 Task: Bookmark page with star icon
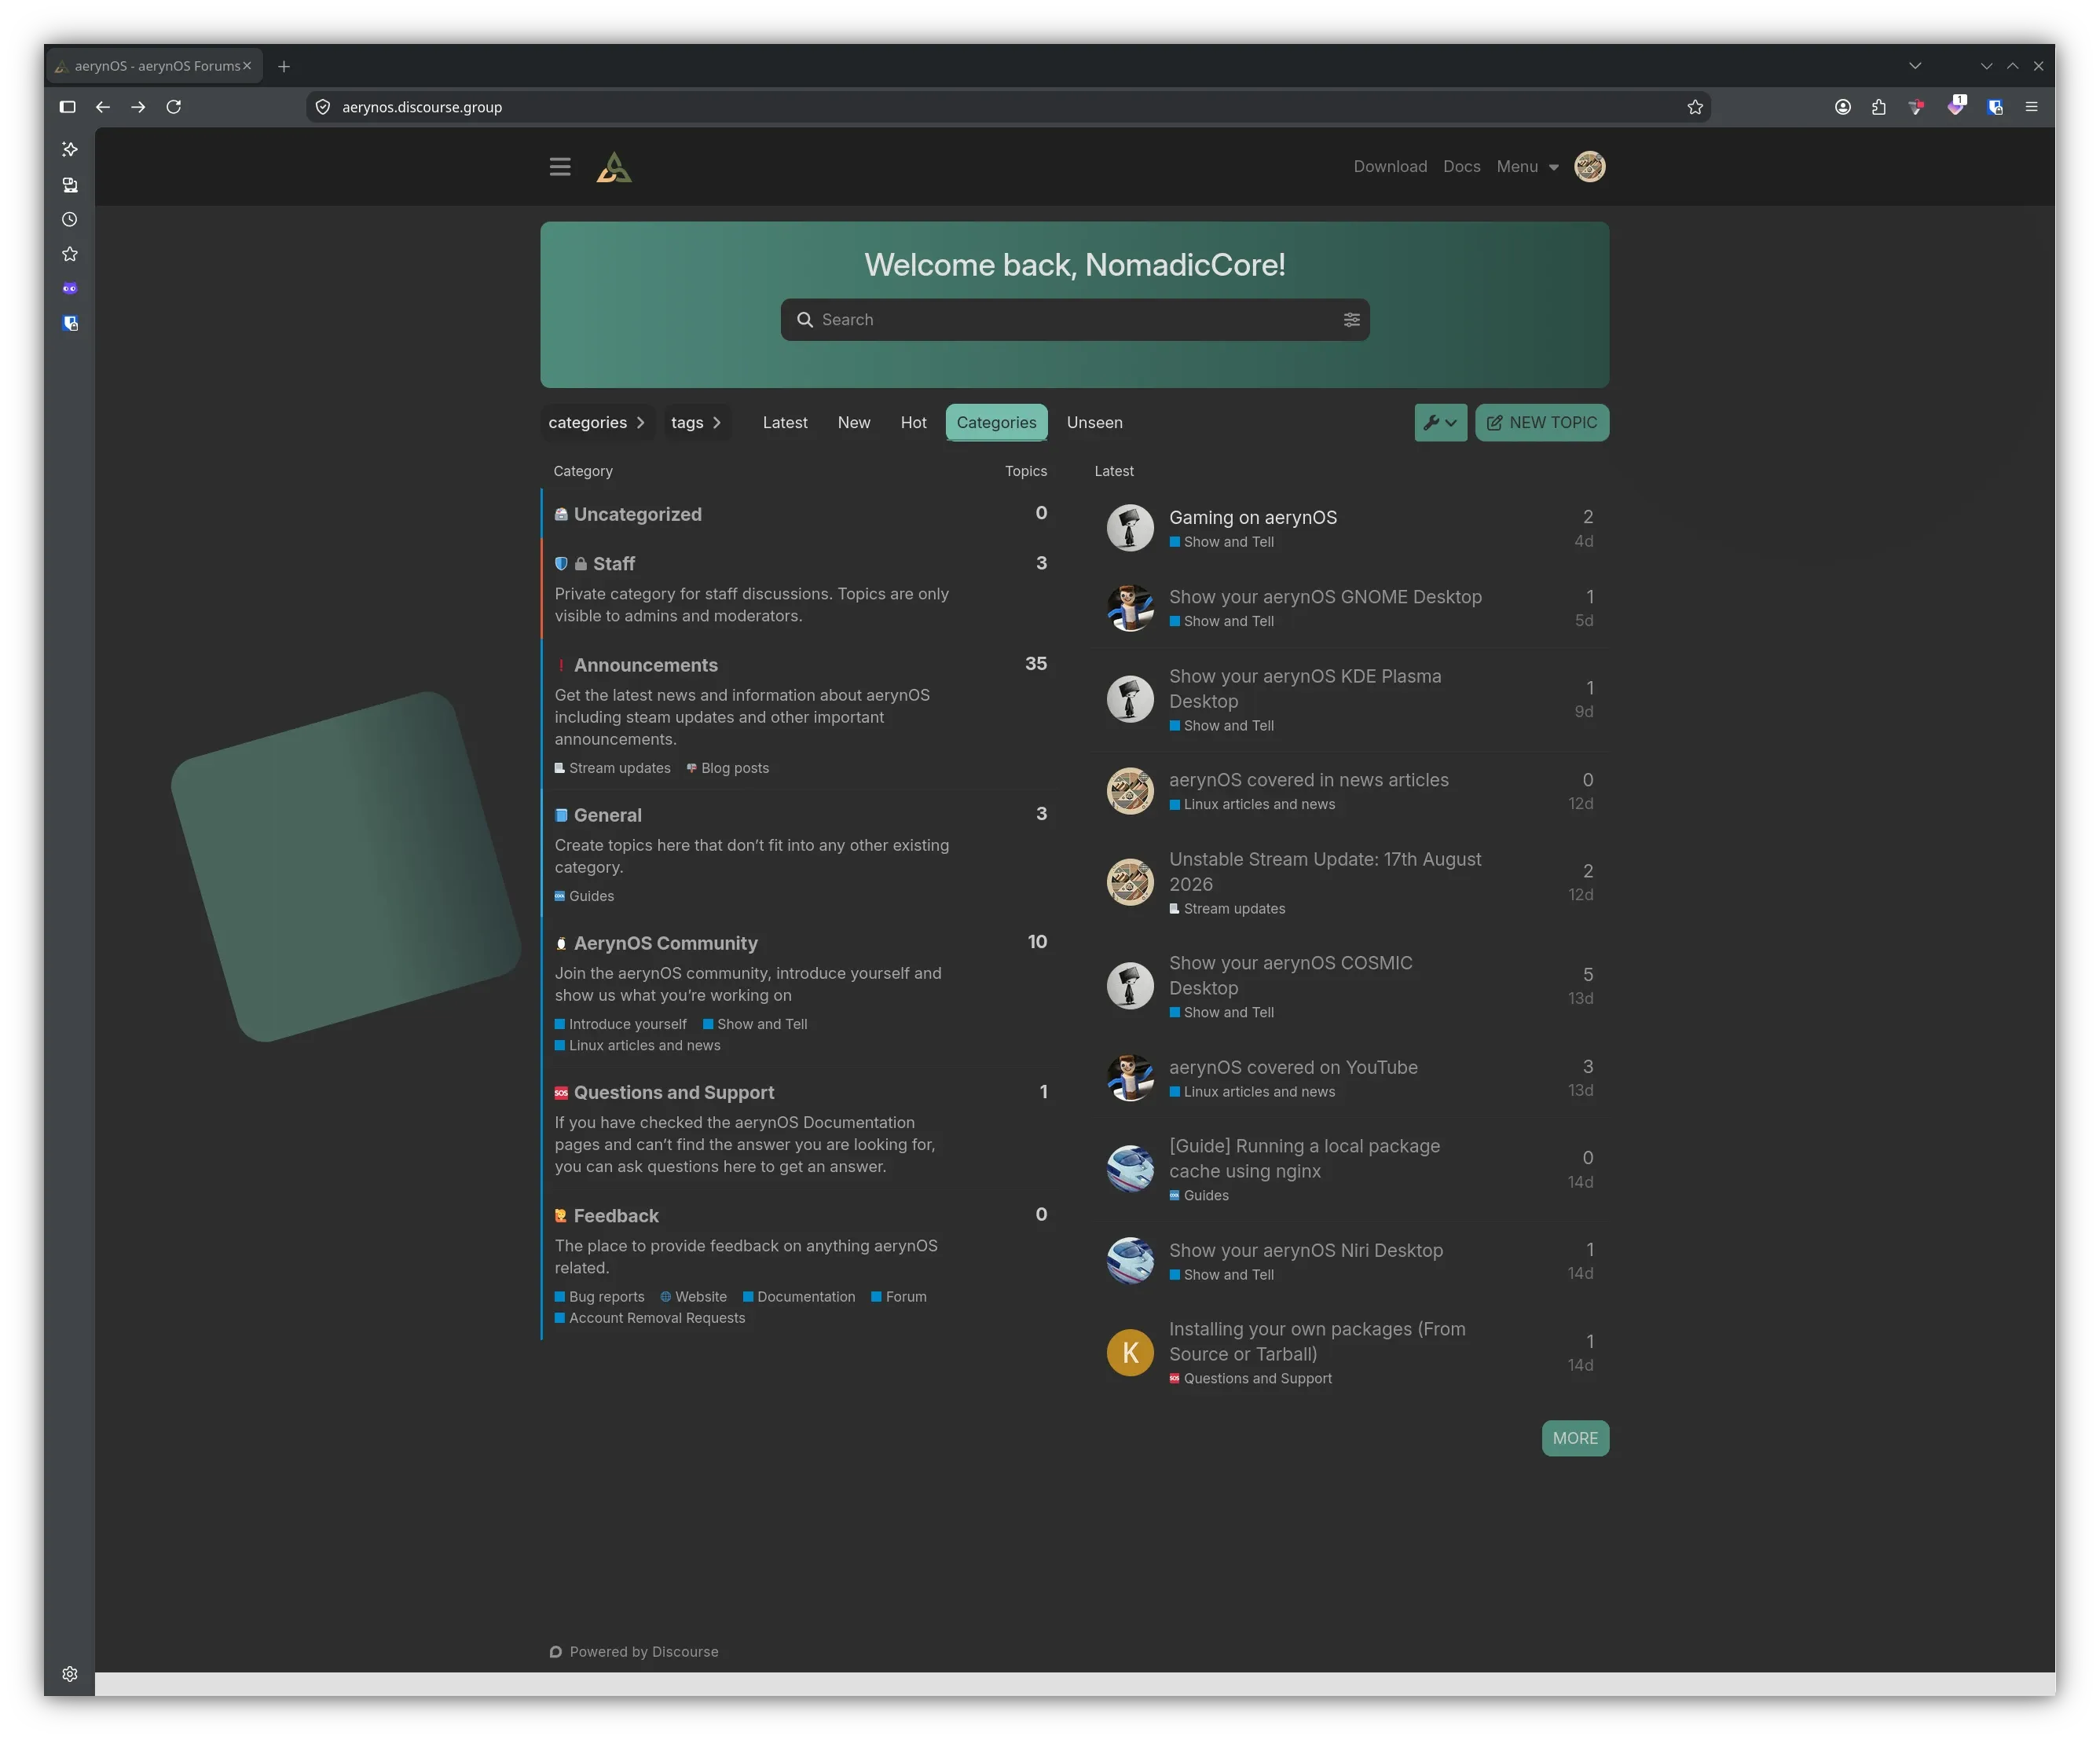tap(1694, 107)
